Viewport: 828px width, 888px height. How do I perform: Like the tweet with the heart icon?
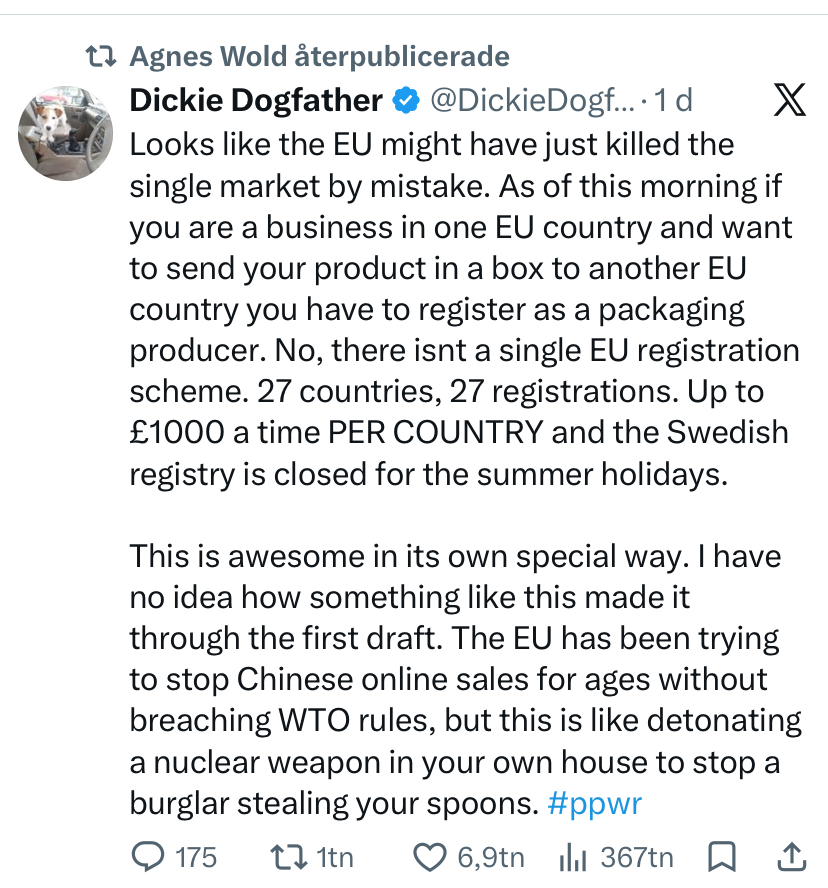(429, 857)
